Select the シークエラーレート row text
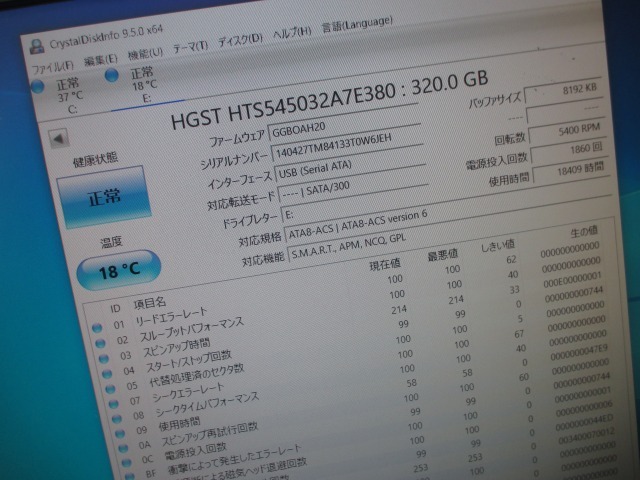640x480 pixels. [188, 392]
